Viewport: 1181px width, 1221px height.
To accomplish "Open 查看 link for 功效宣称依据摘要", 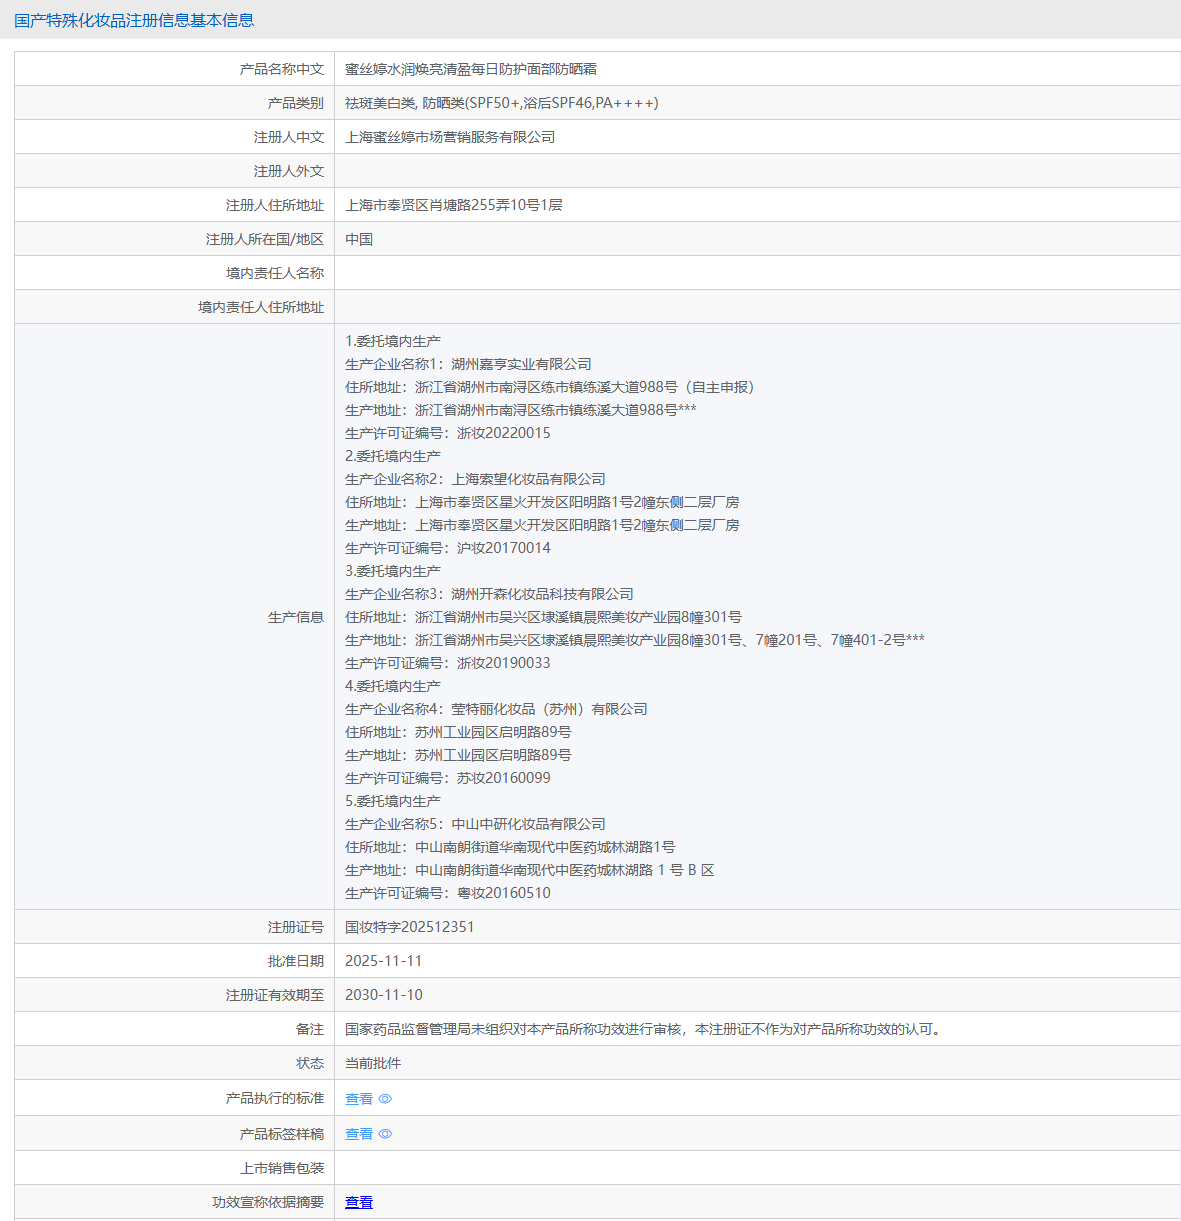I will [x=359, y=1202].
